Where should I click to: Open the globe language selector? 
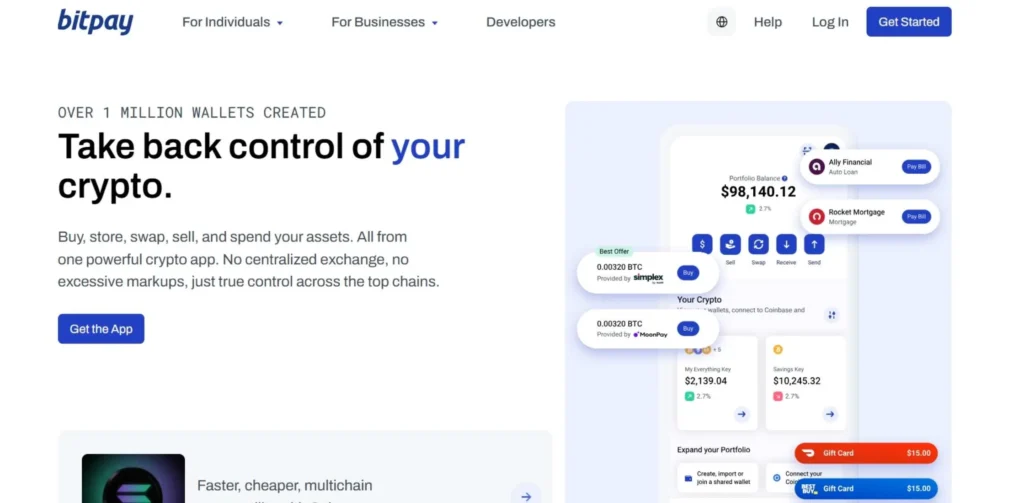tap(721, 22)
